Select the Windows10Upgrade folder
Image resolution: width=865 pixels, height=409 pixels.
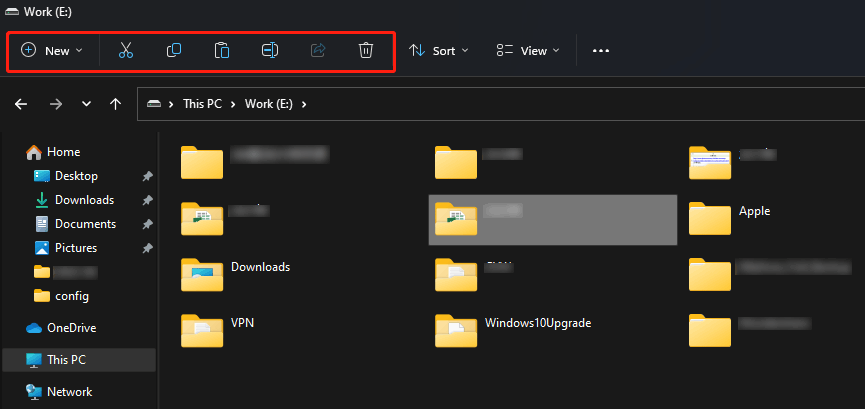click(513, 330)
